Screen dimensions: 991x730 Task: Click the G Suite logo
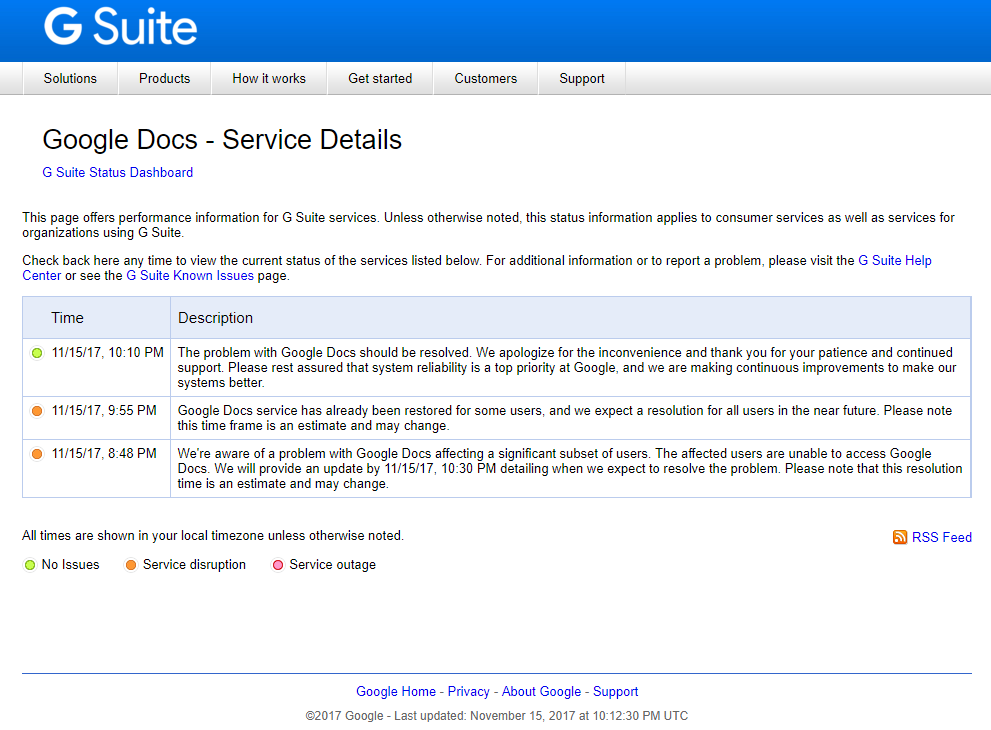[x=120, y=27]
